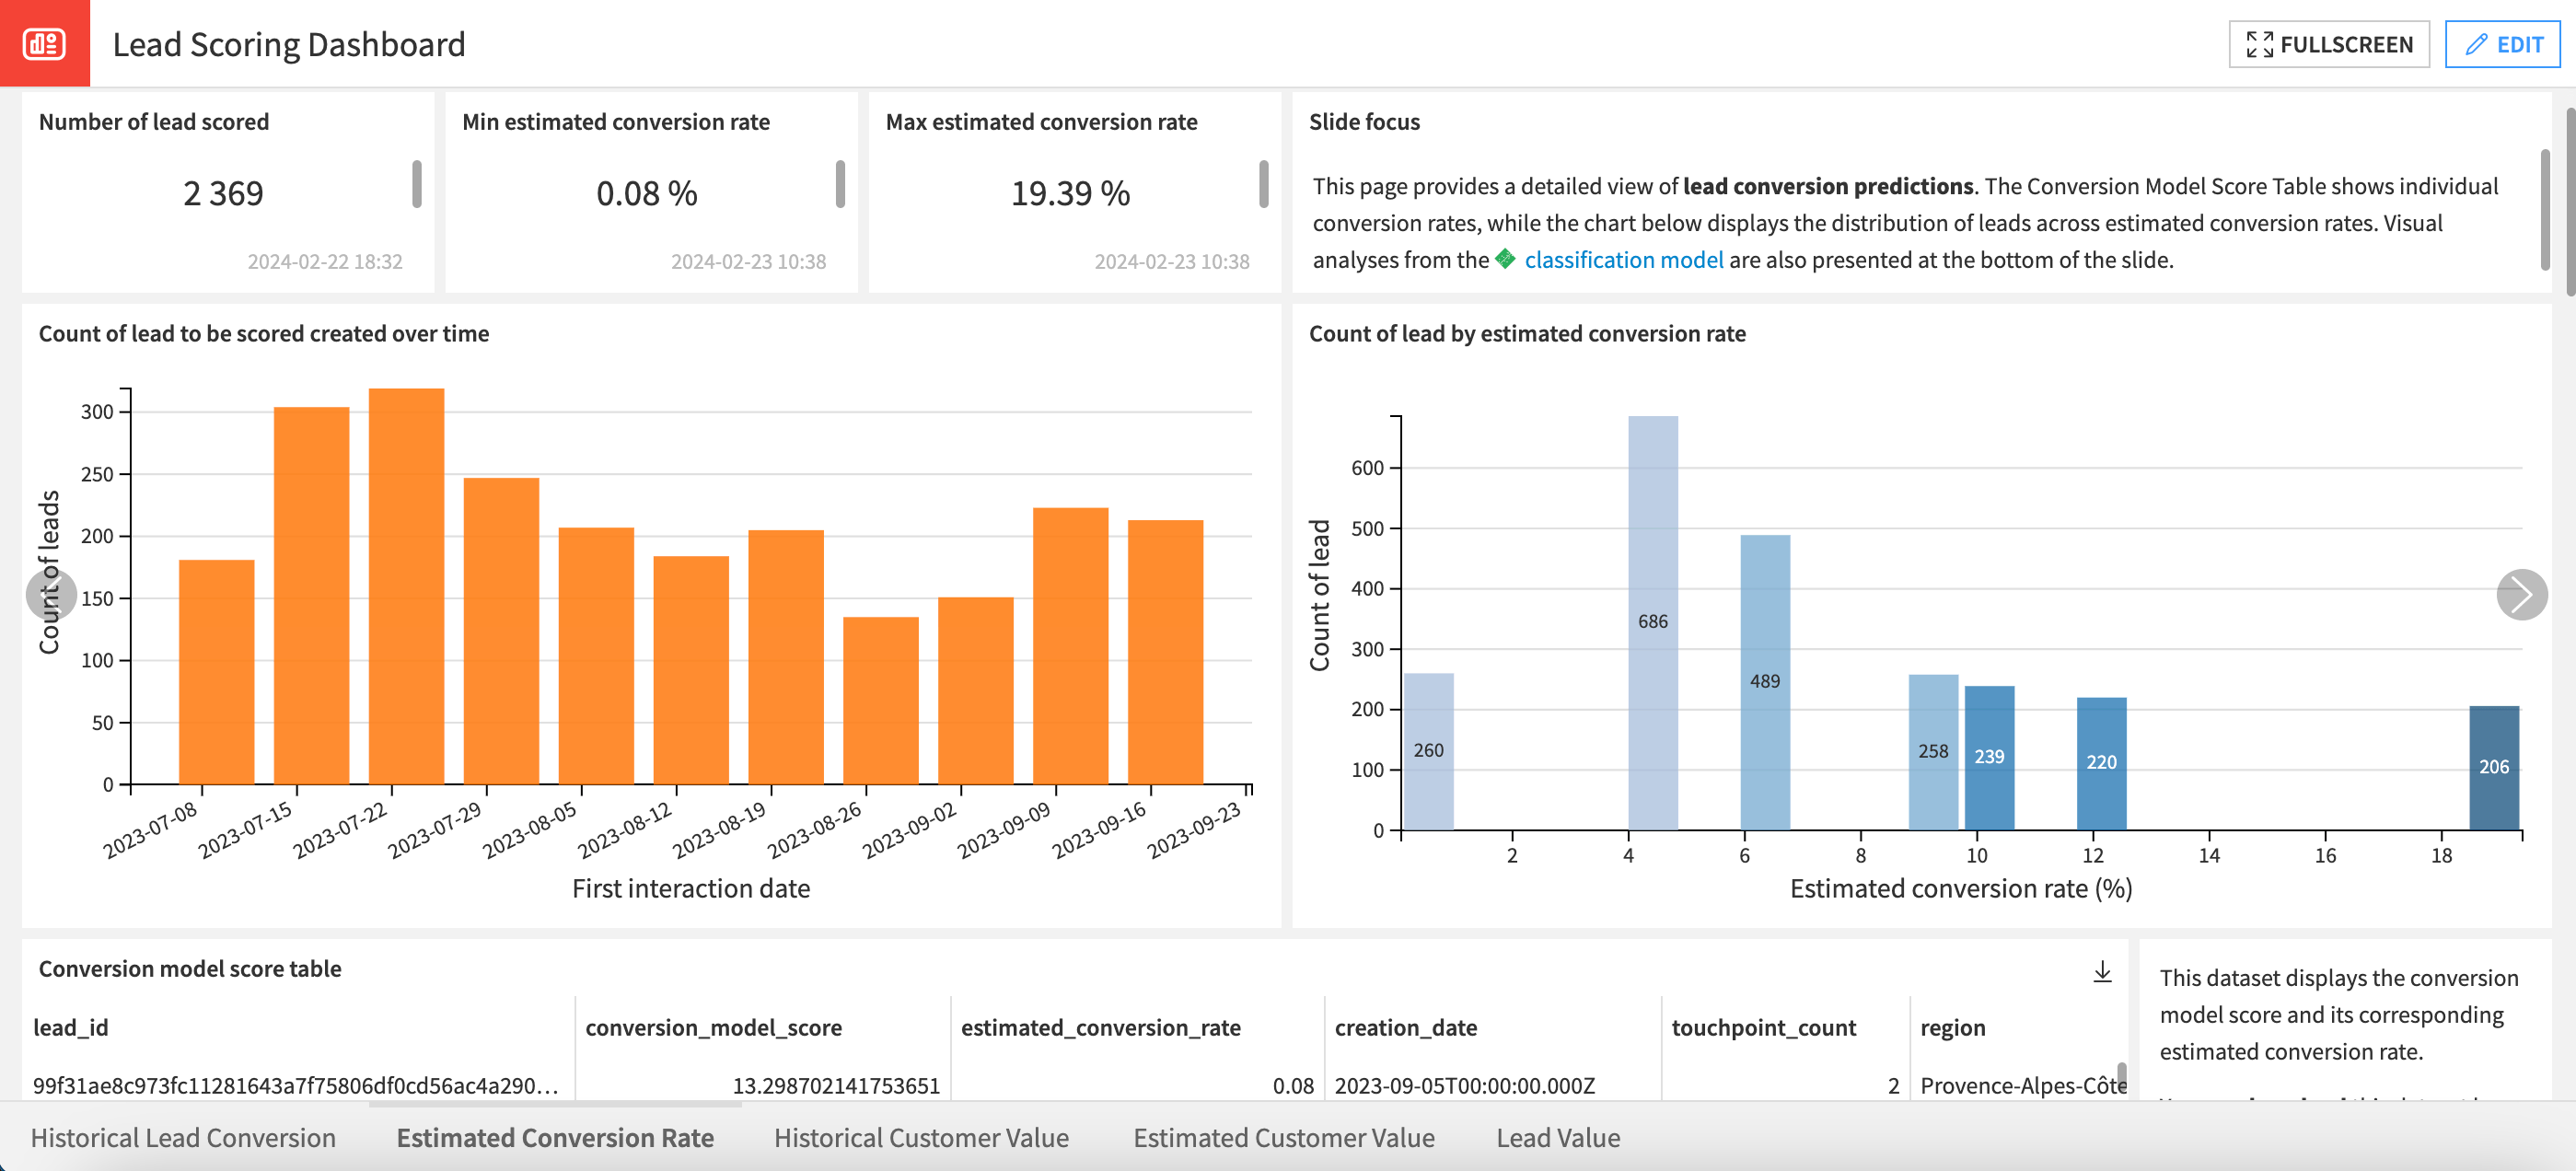Click the Slide focus text scrollbar
Screen dimensions: 2576x1171
2545,210
